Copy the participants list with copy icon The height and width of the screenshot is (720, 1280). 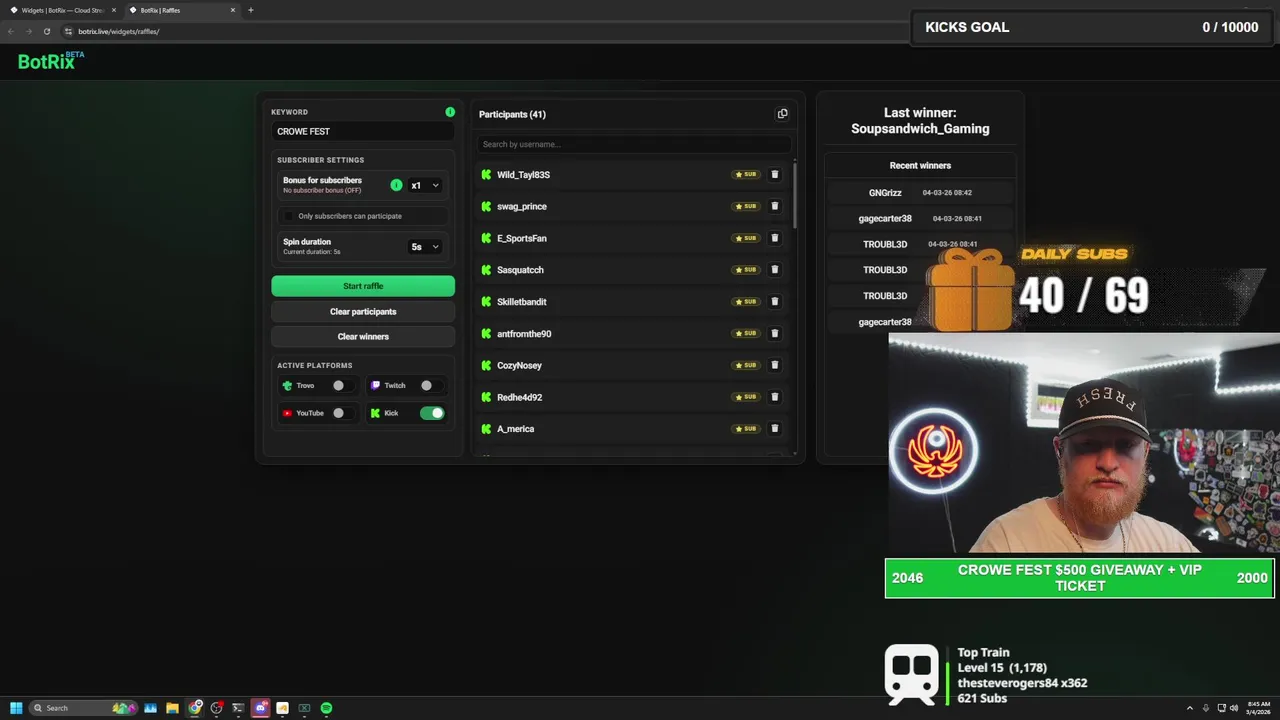point(782,114)
